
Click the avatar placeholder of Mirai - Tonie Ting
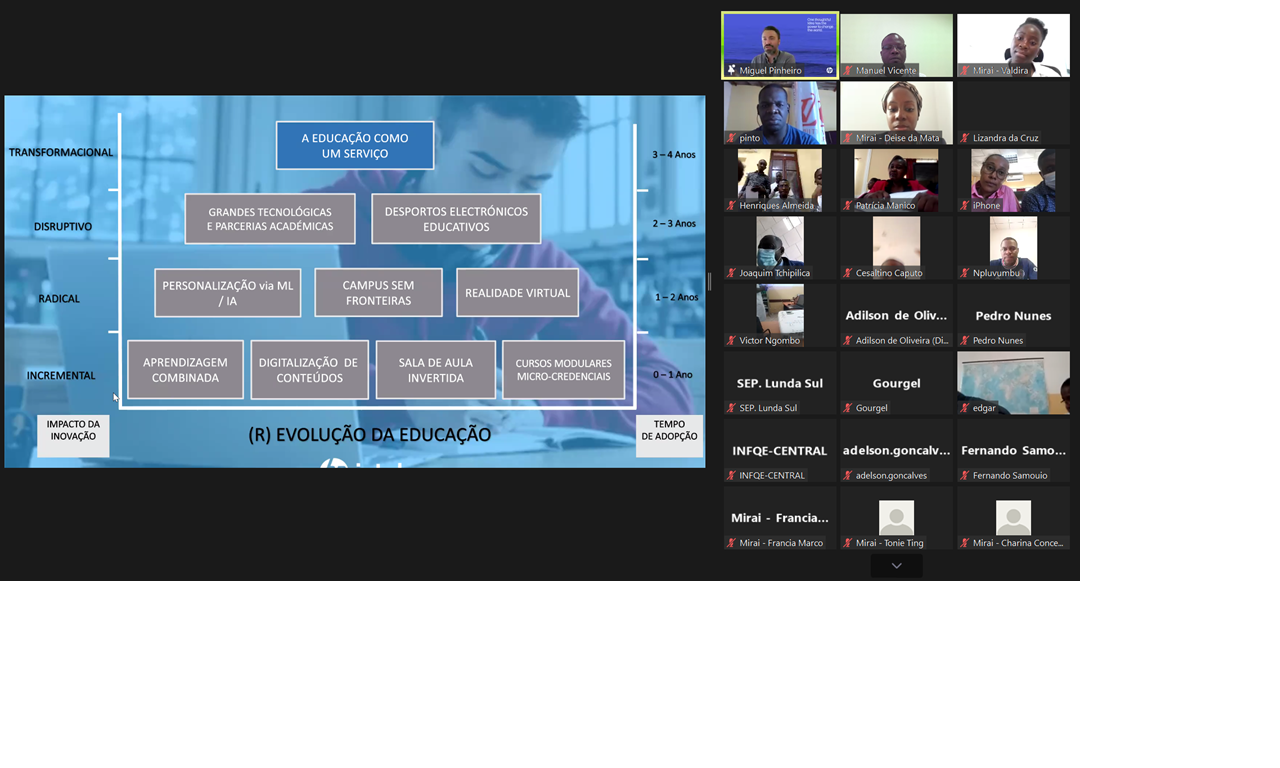896,518
